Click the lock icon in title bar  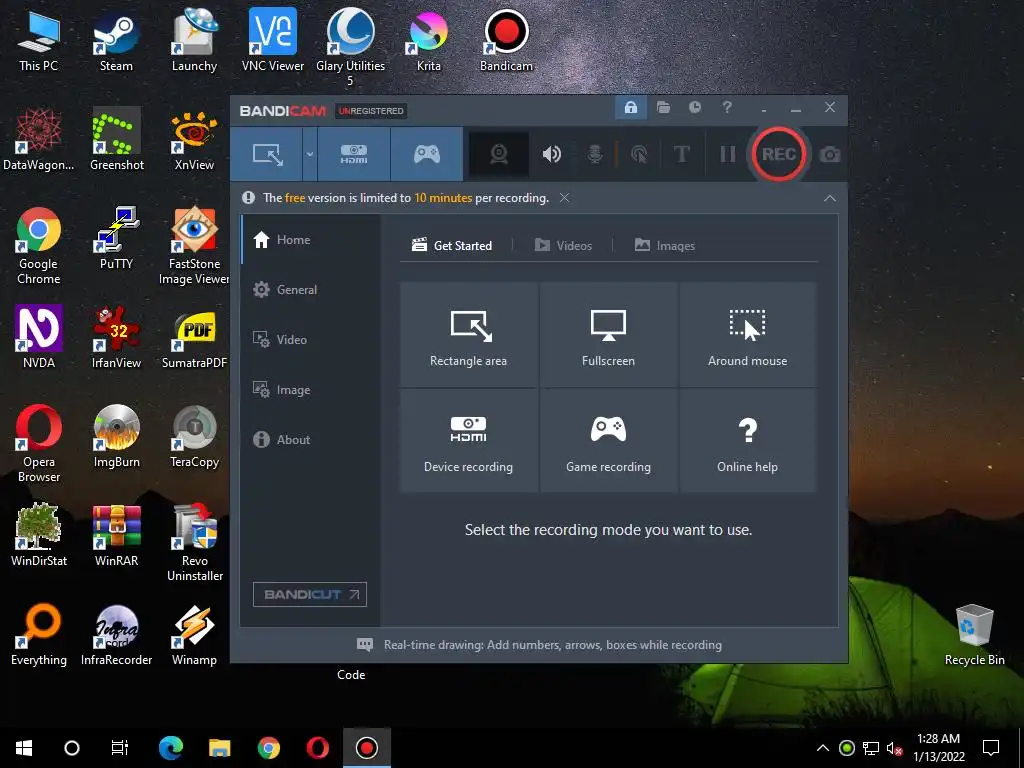click(631, 108)
